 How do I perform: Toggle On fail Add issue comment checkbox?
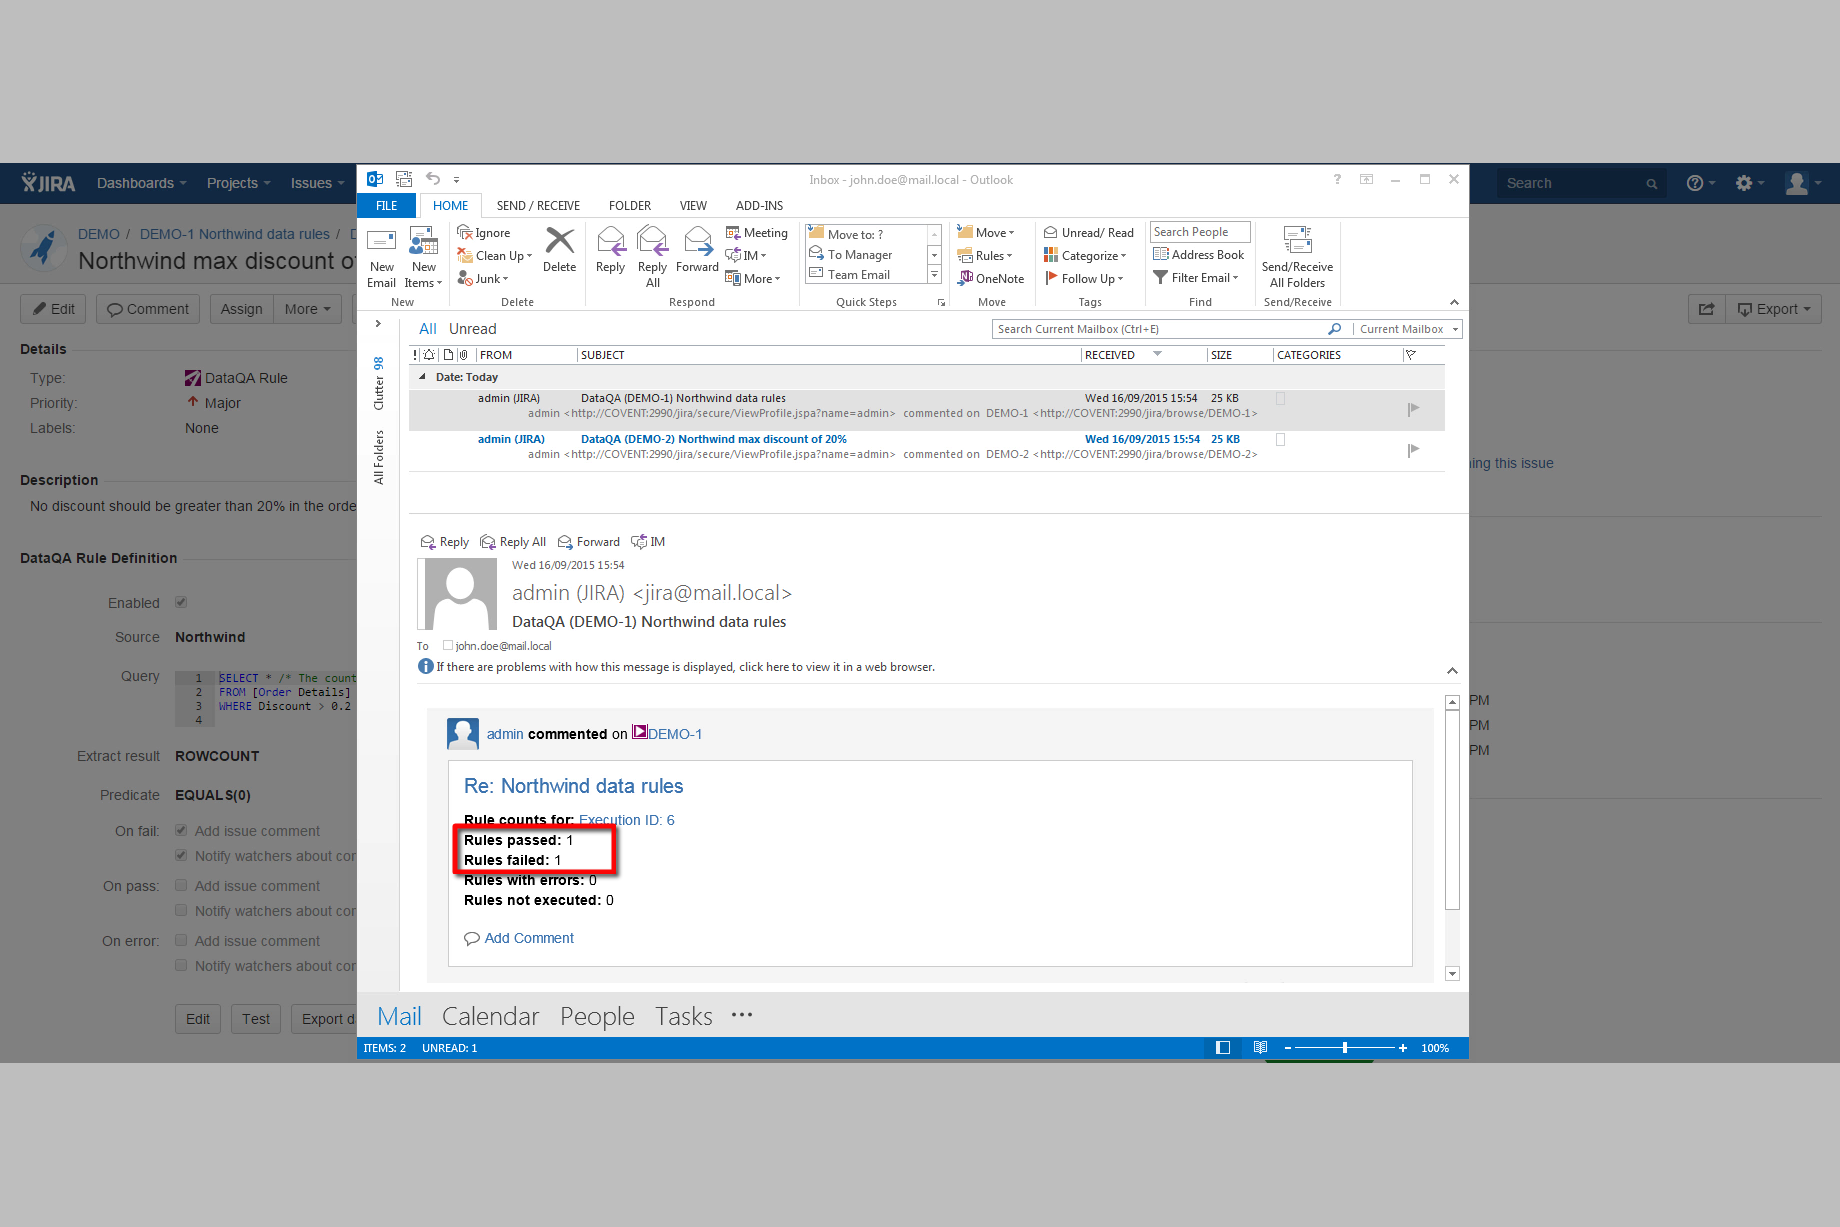pyautogui.click(x=181, y=830)
